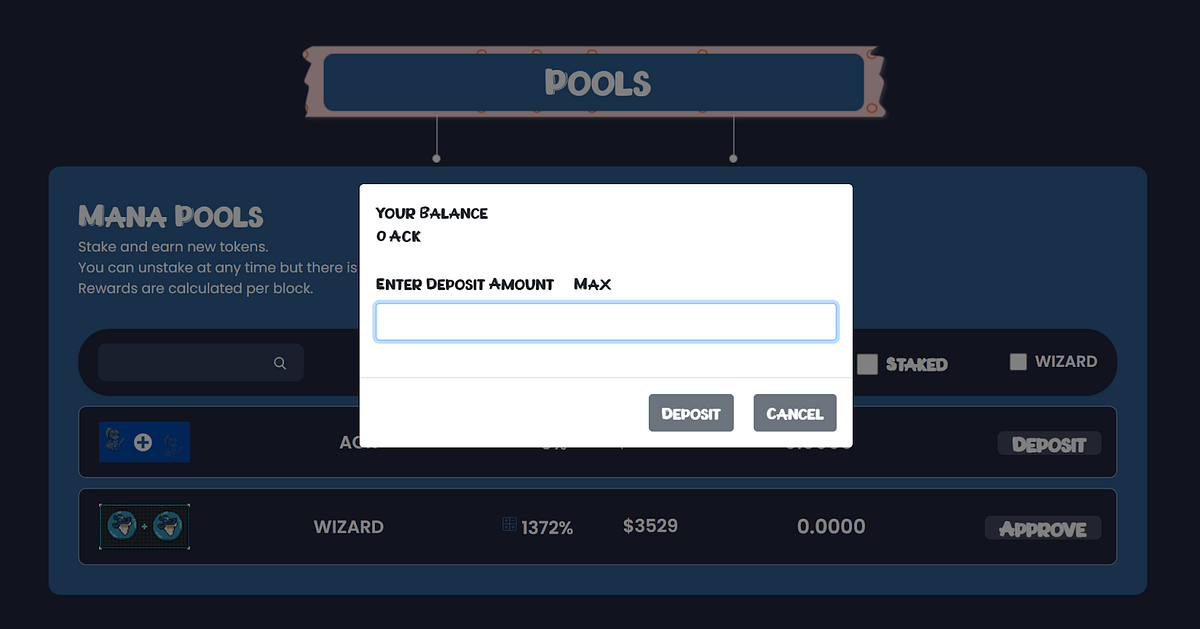The width and height of the screenshot is (1200, 629).
Task: Click the left connector dot below the Pools banner
Action: (437, 157)
